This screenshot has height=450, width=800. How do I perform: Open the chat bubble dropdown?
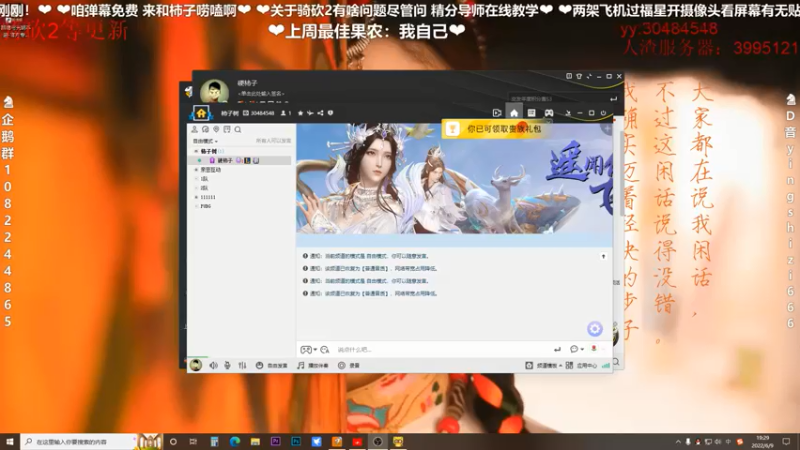[577, 349]
